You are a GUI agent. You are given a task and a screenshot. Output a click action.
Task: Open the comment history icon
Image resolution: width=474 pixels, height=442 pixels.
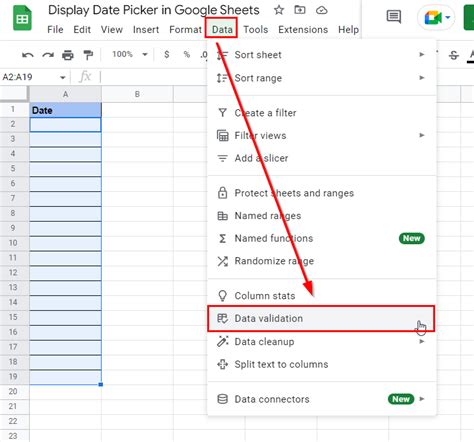pos(394,16)
